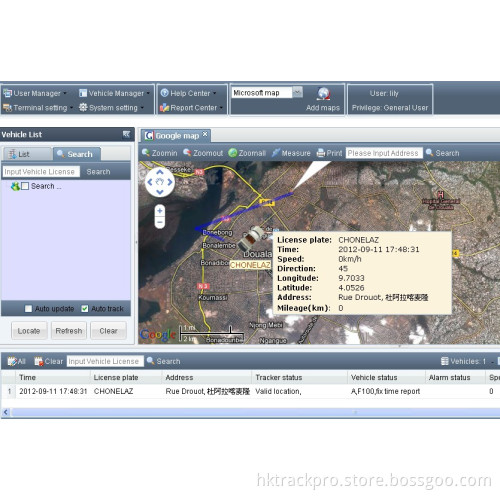
Task: Zoom in with map plus button
Action: (x=160, y=211)
